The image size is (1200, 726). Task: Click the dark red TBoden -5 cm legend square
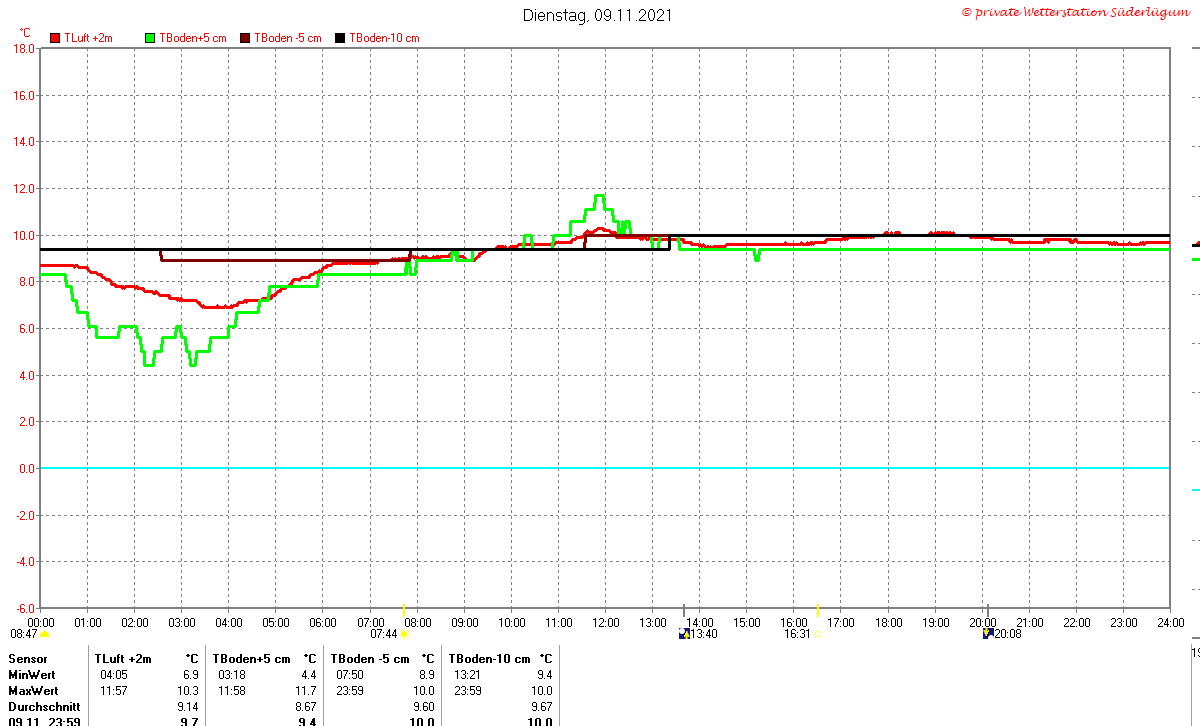tap(245, 38)
